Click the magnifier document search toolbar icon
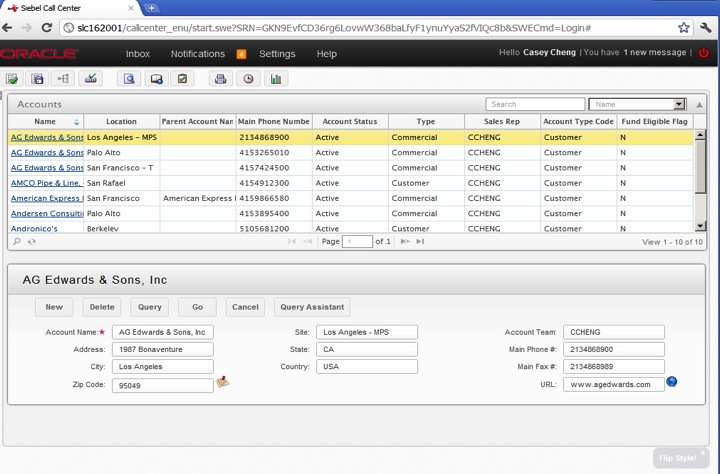Viewport: 720px width, 474px height. (129, 79)
